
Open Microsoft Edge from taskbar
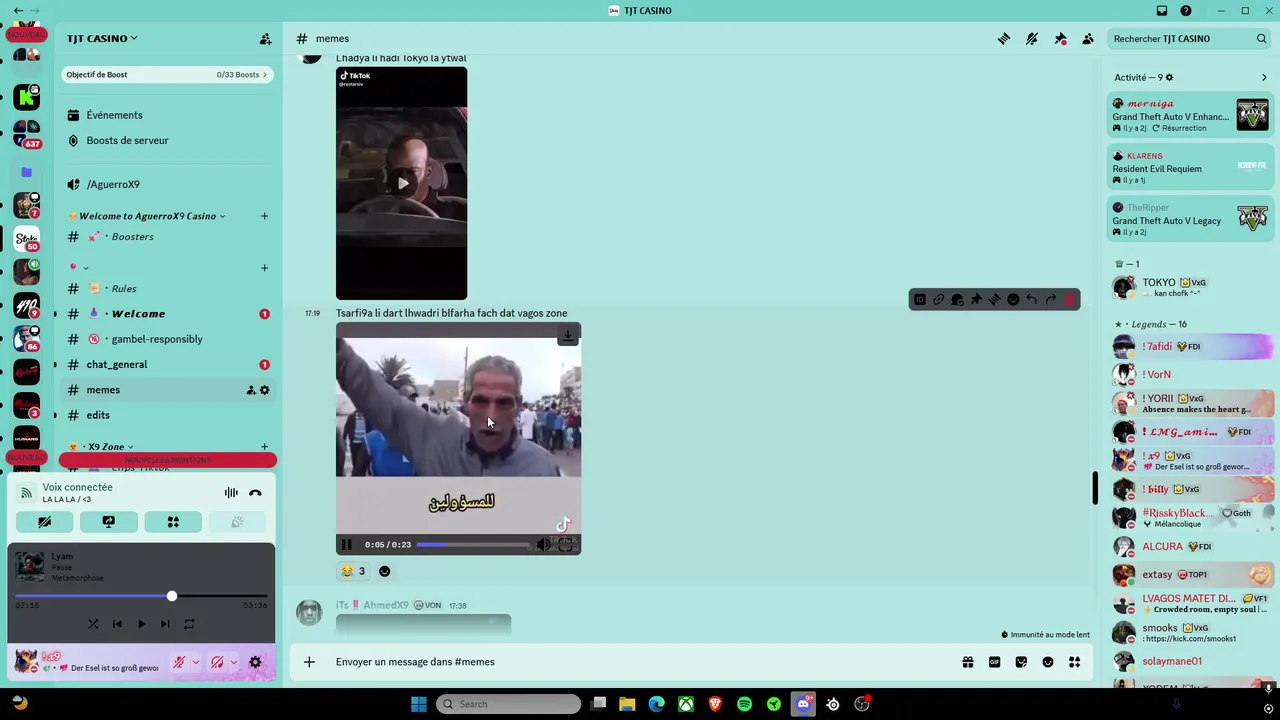[656, 704]
